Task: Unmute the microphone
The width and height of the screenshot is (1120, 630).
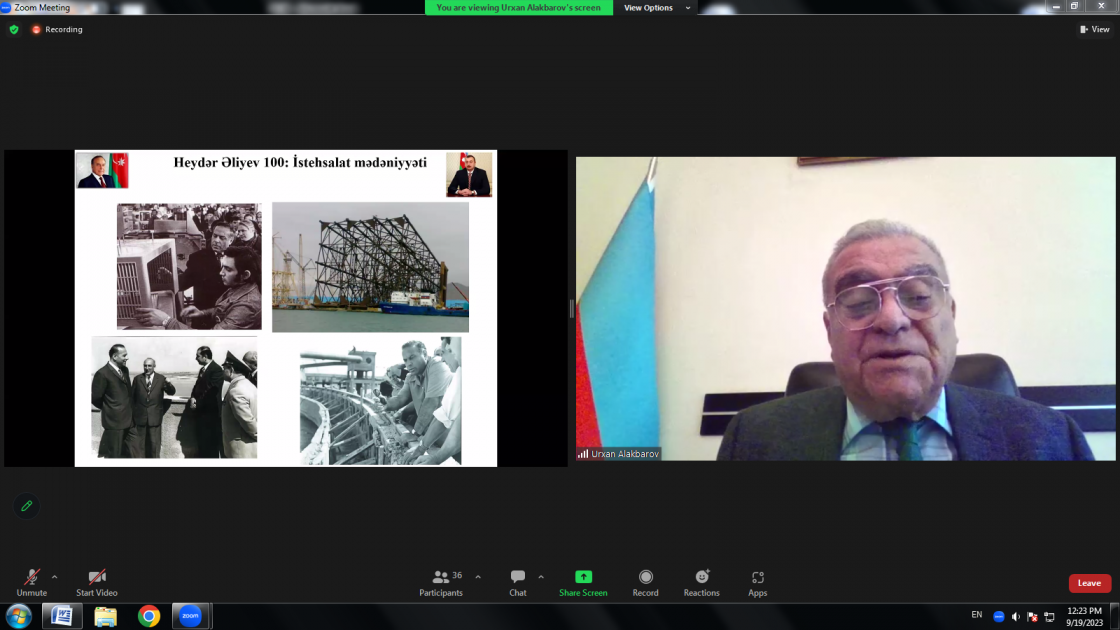Action: click(32, 582)
